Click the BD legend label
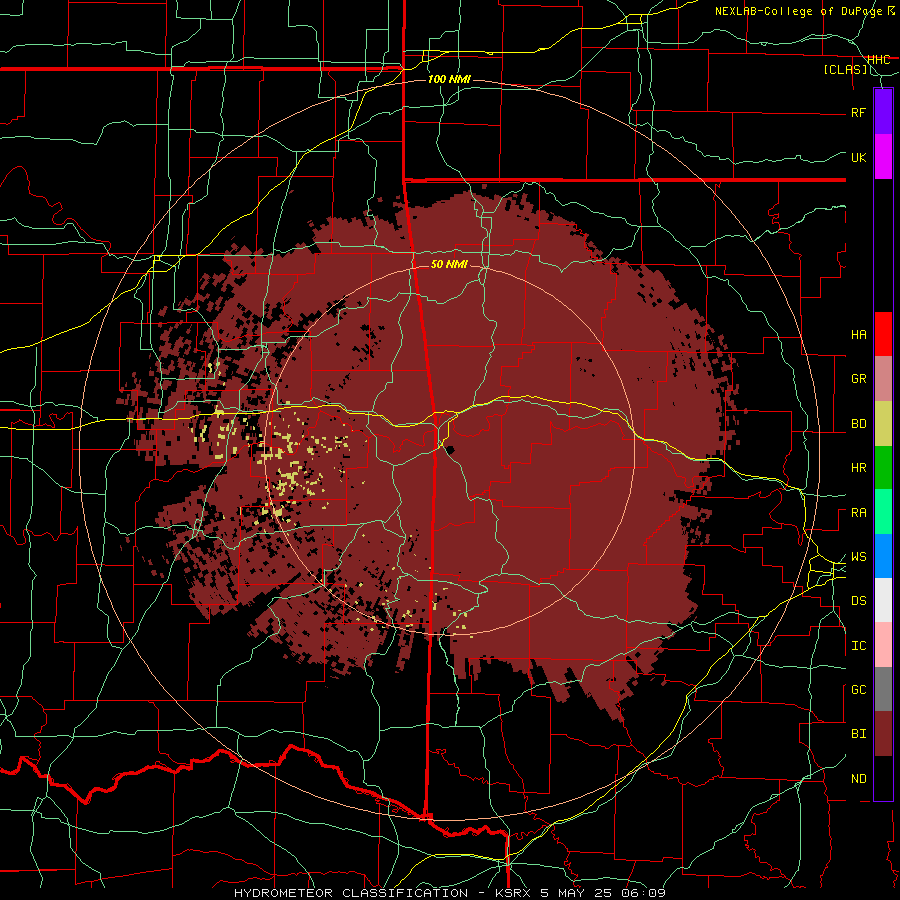900x900 pixels. [859, 424]
